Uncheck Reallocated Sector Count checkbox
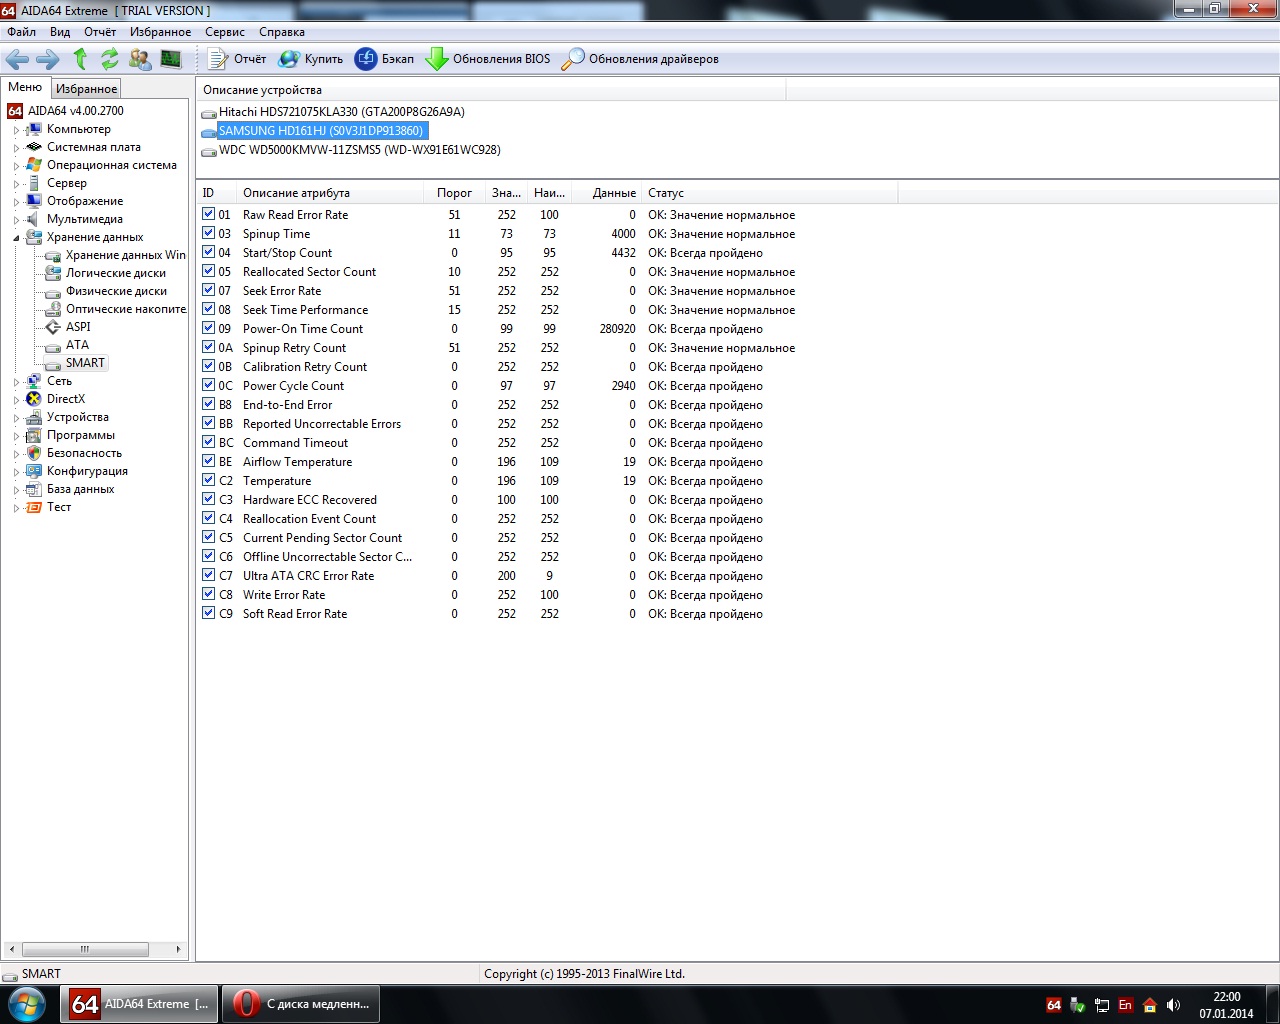 (x=208, y=271)
